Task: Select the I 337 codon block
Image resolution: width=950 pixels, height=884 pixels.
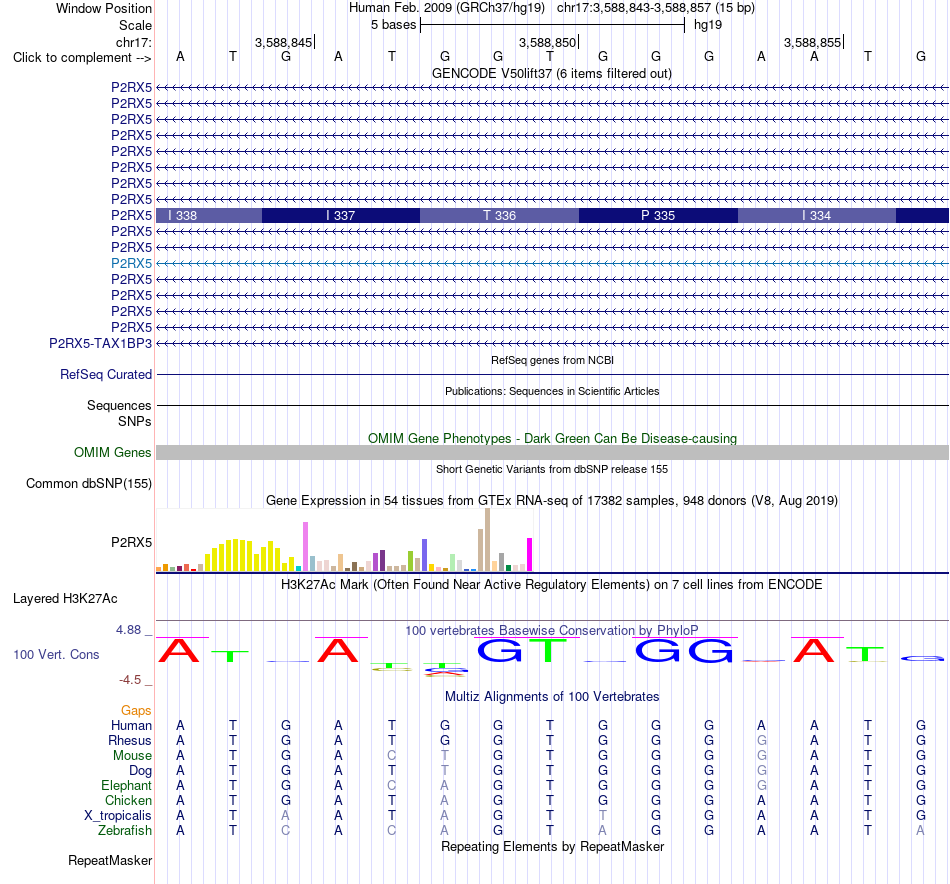Action: 340,215
